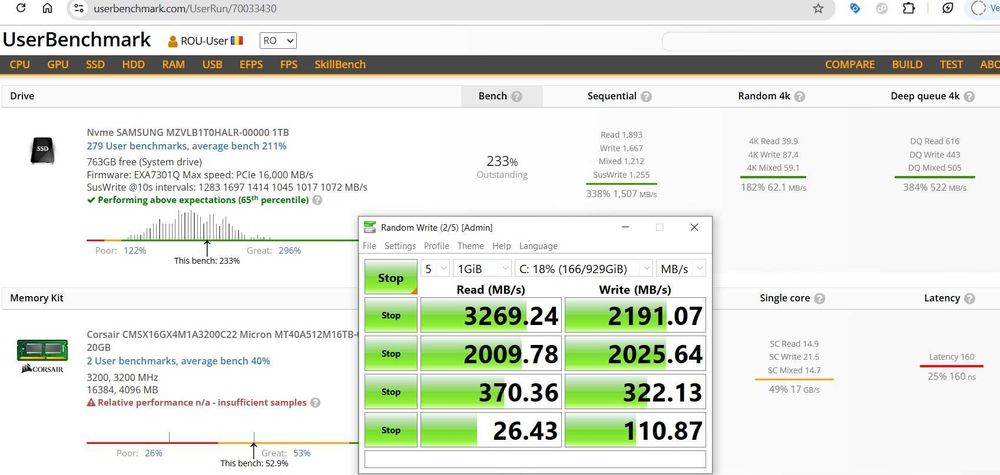Open File menu in CrystalDiskMark

coord(369,246)
